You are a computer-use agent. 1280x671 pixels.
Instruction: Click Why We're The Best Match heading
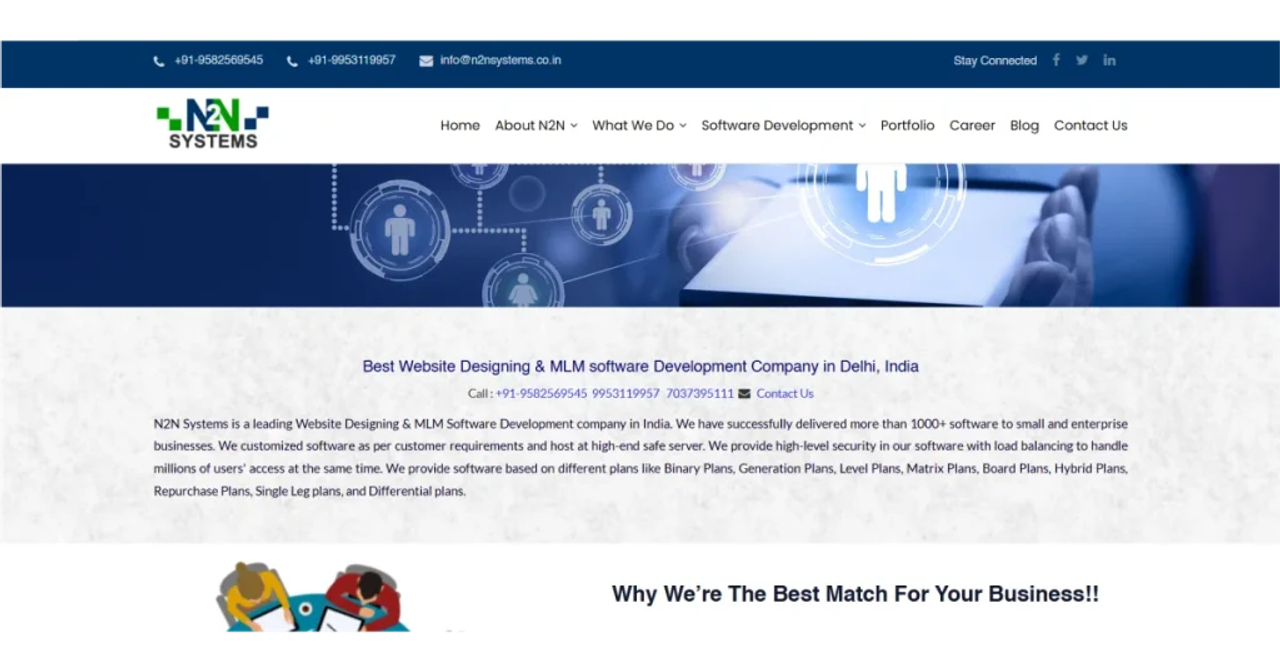pyautogui.click(x=855, y=594)
